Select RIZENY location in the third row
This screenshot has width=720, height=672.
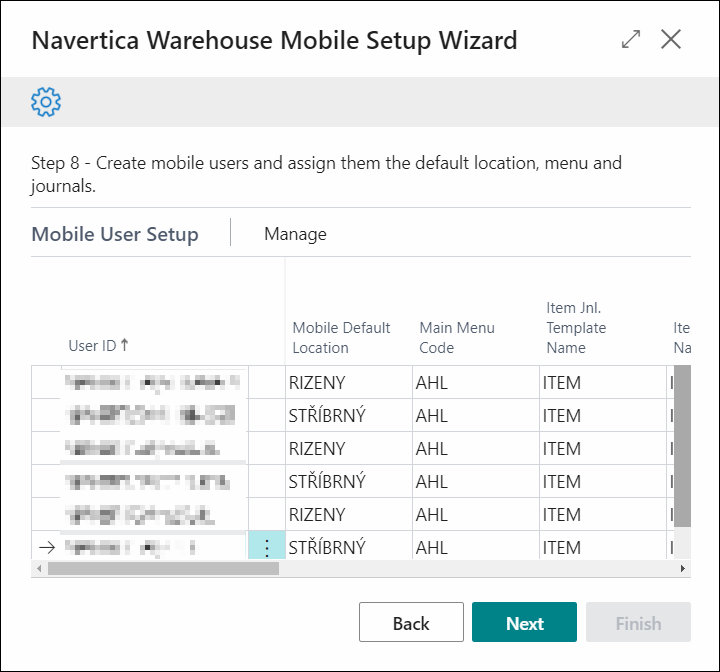349,448
